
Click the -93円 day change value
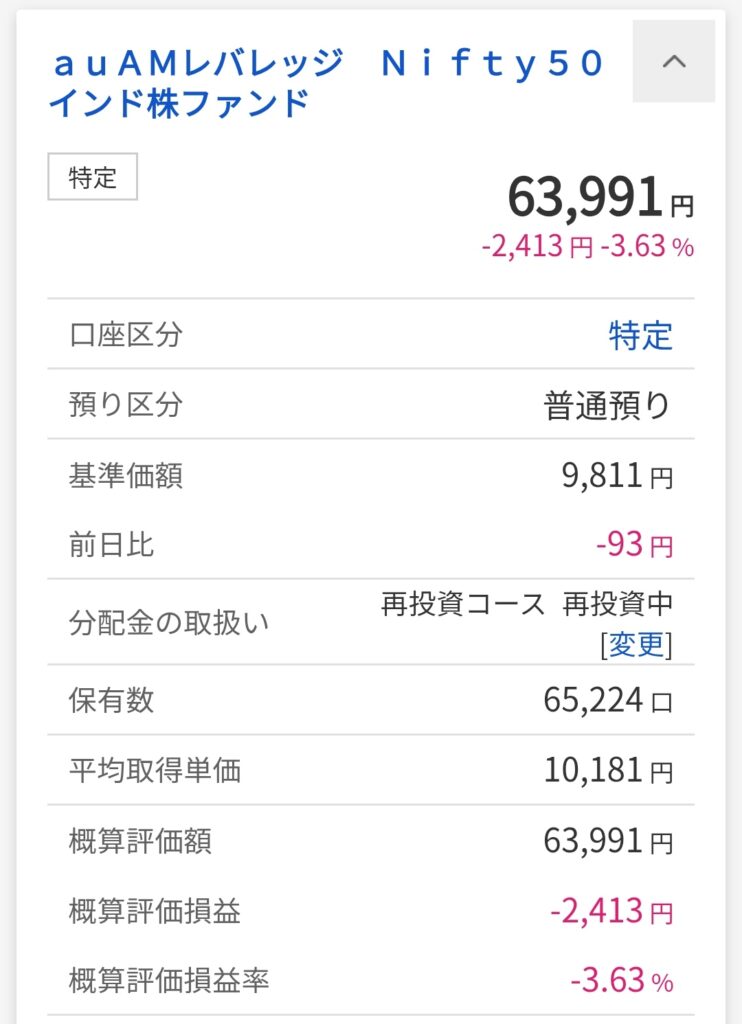tap(633, 546)
